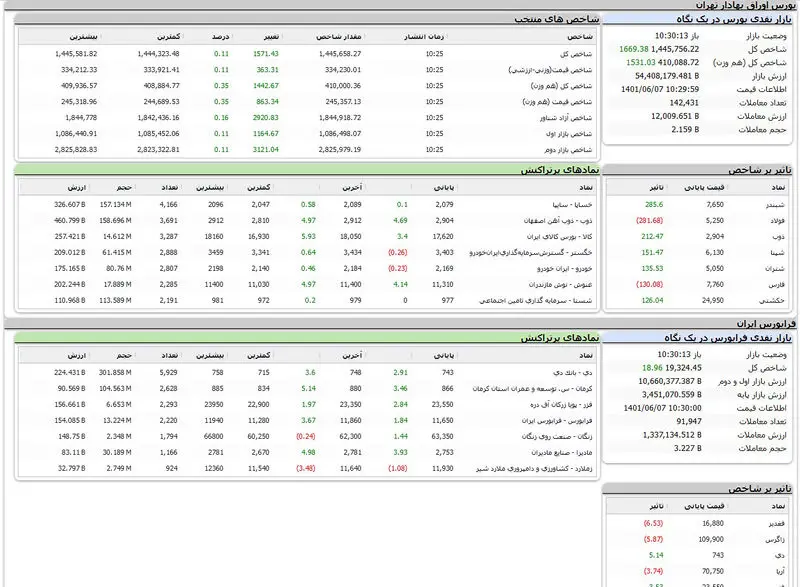Select the volume cell 301.858 M
The height and width of the screenshot is (587, 800).
115,373
